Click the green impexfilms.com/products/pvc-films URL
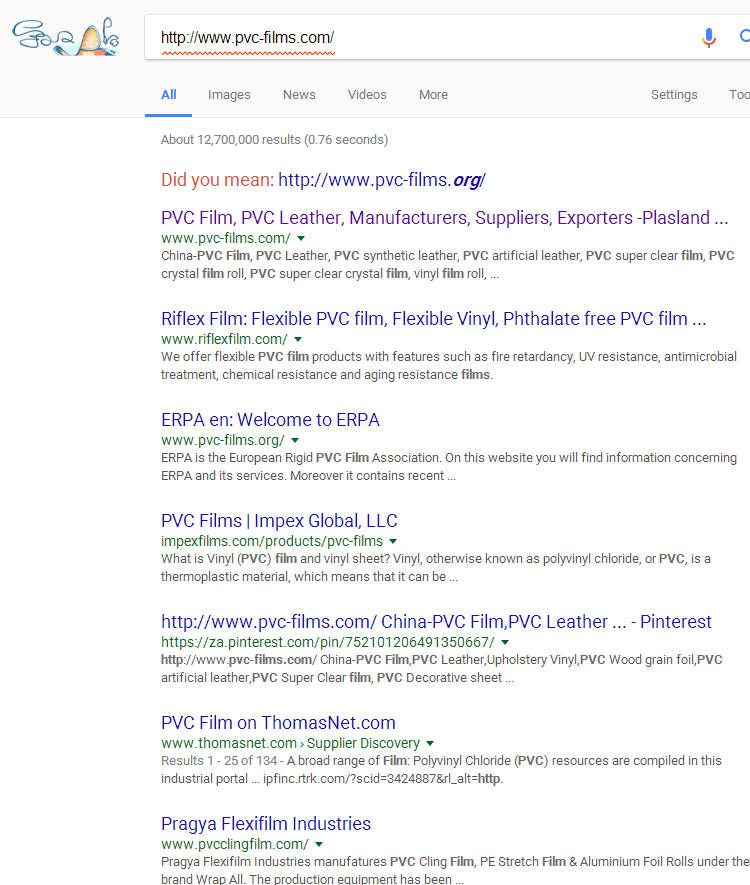The height and width of the screenshot is (885, 750). (x=272, y=541)
